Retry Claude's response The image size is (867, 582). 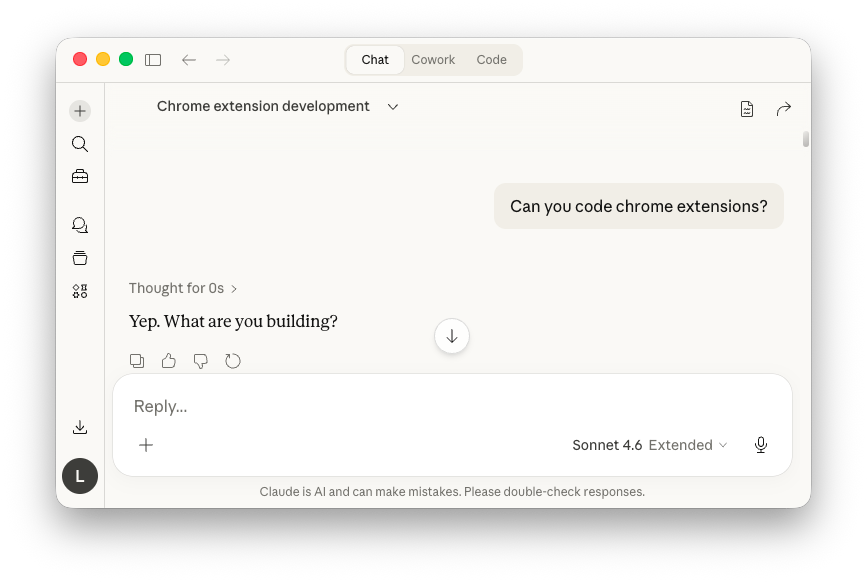click(x=233, y=360)
